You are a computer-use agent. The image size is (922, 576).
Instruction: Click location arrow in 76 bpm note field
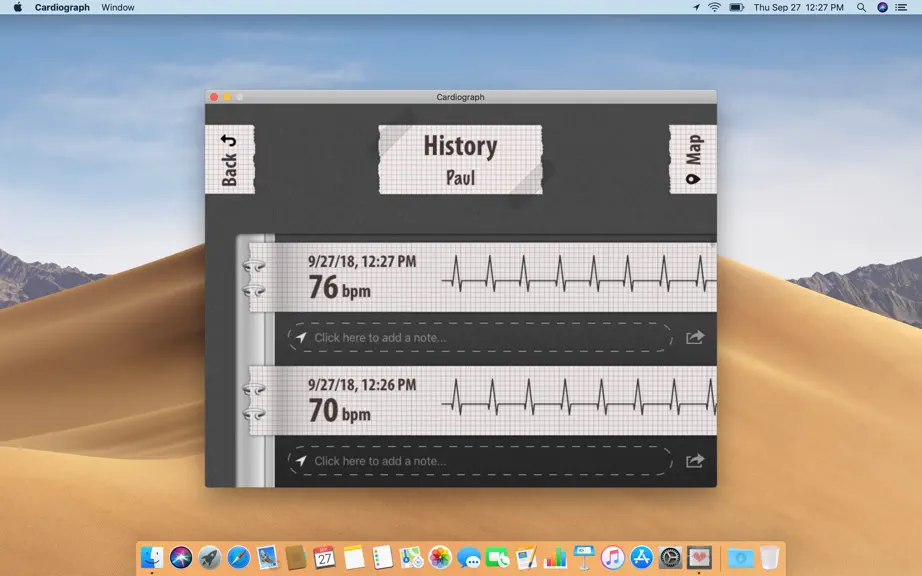301,337
